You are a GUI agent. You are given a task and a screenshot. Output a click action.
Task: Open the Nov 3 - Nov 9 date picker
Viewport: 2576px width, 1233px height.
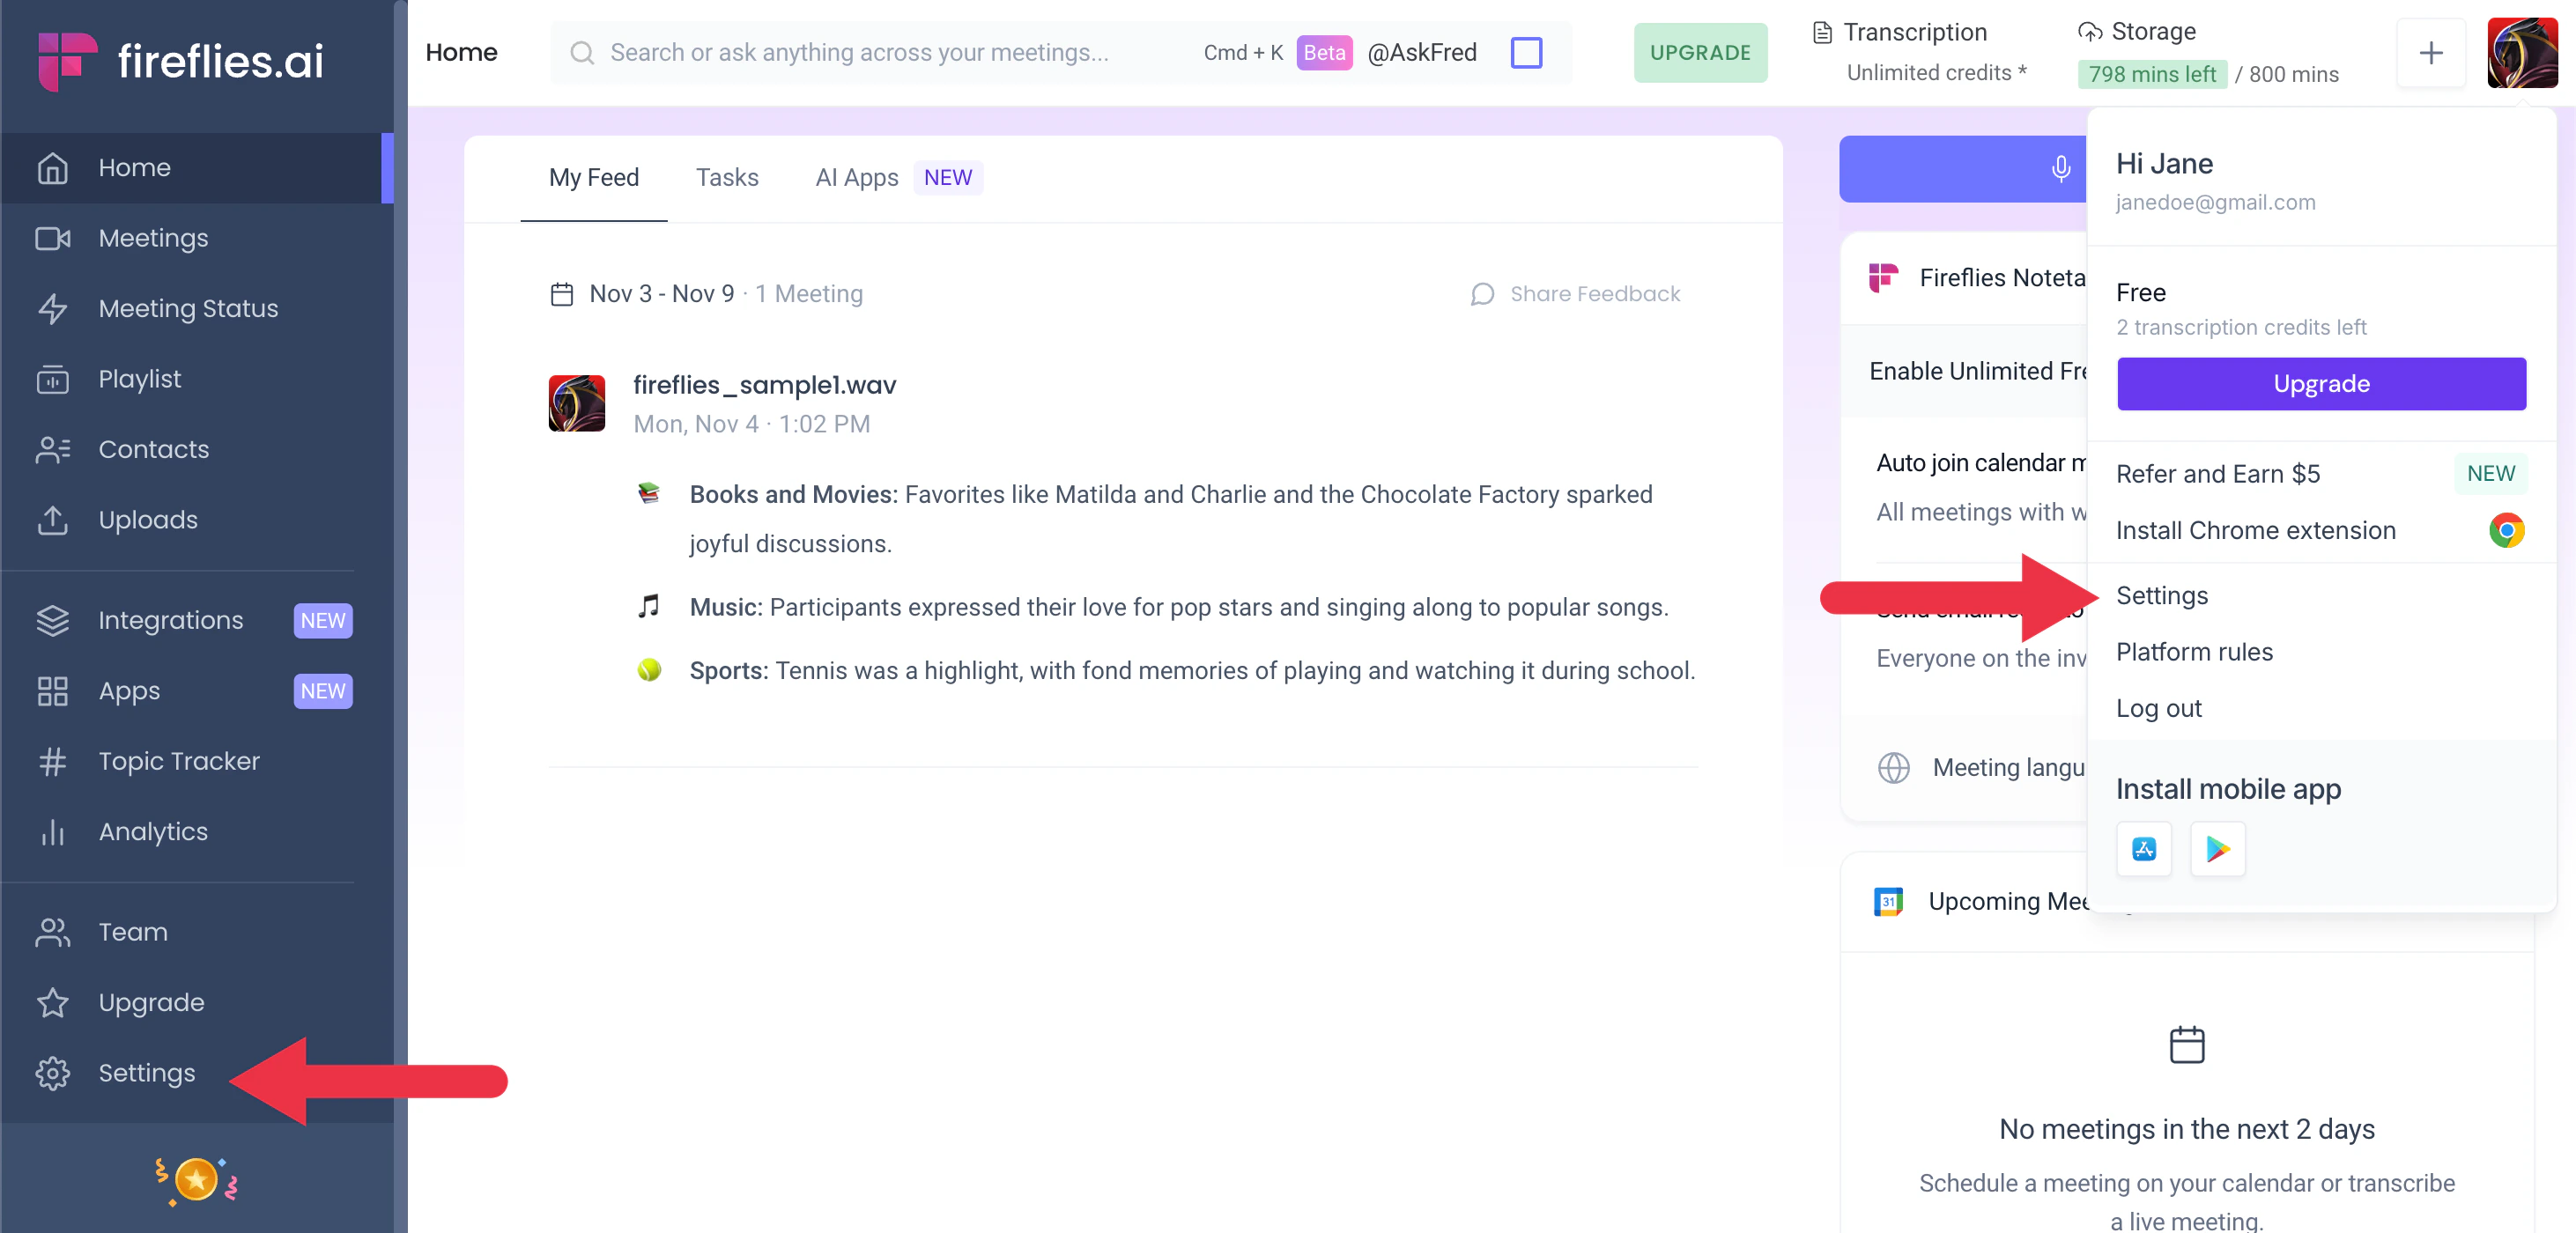click(x=661, y=294)
